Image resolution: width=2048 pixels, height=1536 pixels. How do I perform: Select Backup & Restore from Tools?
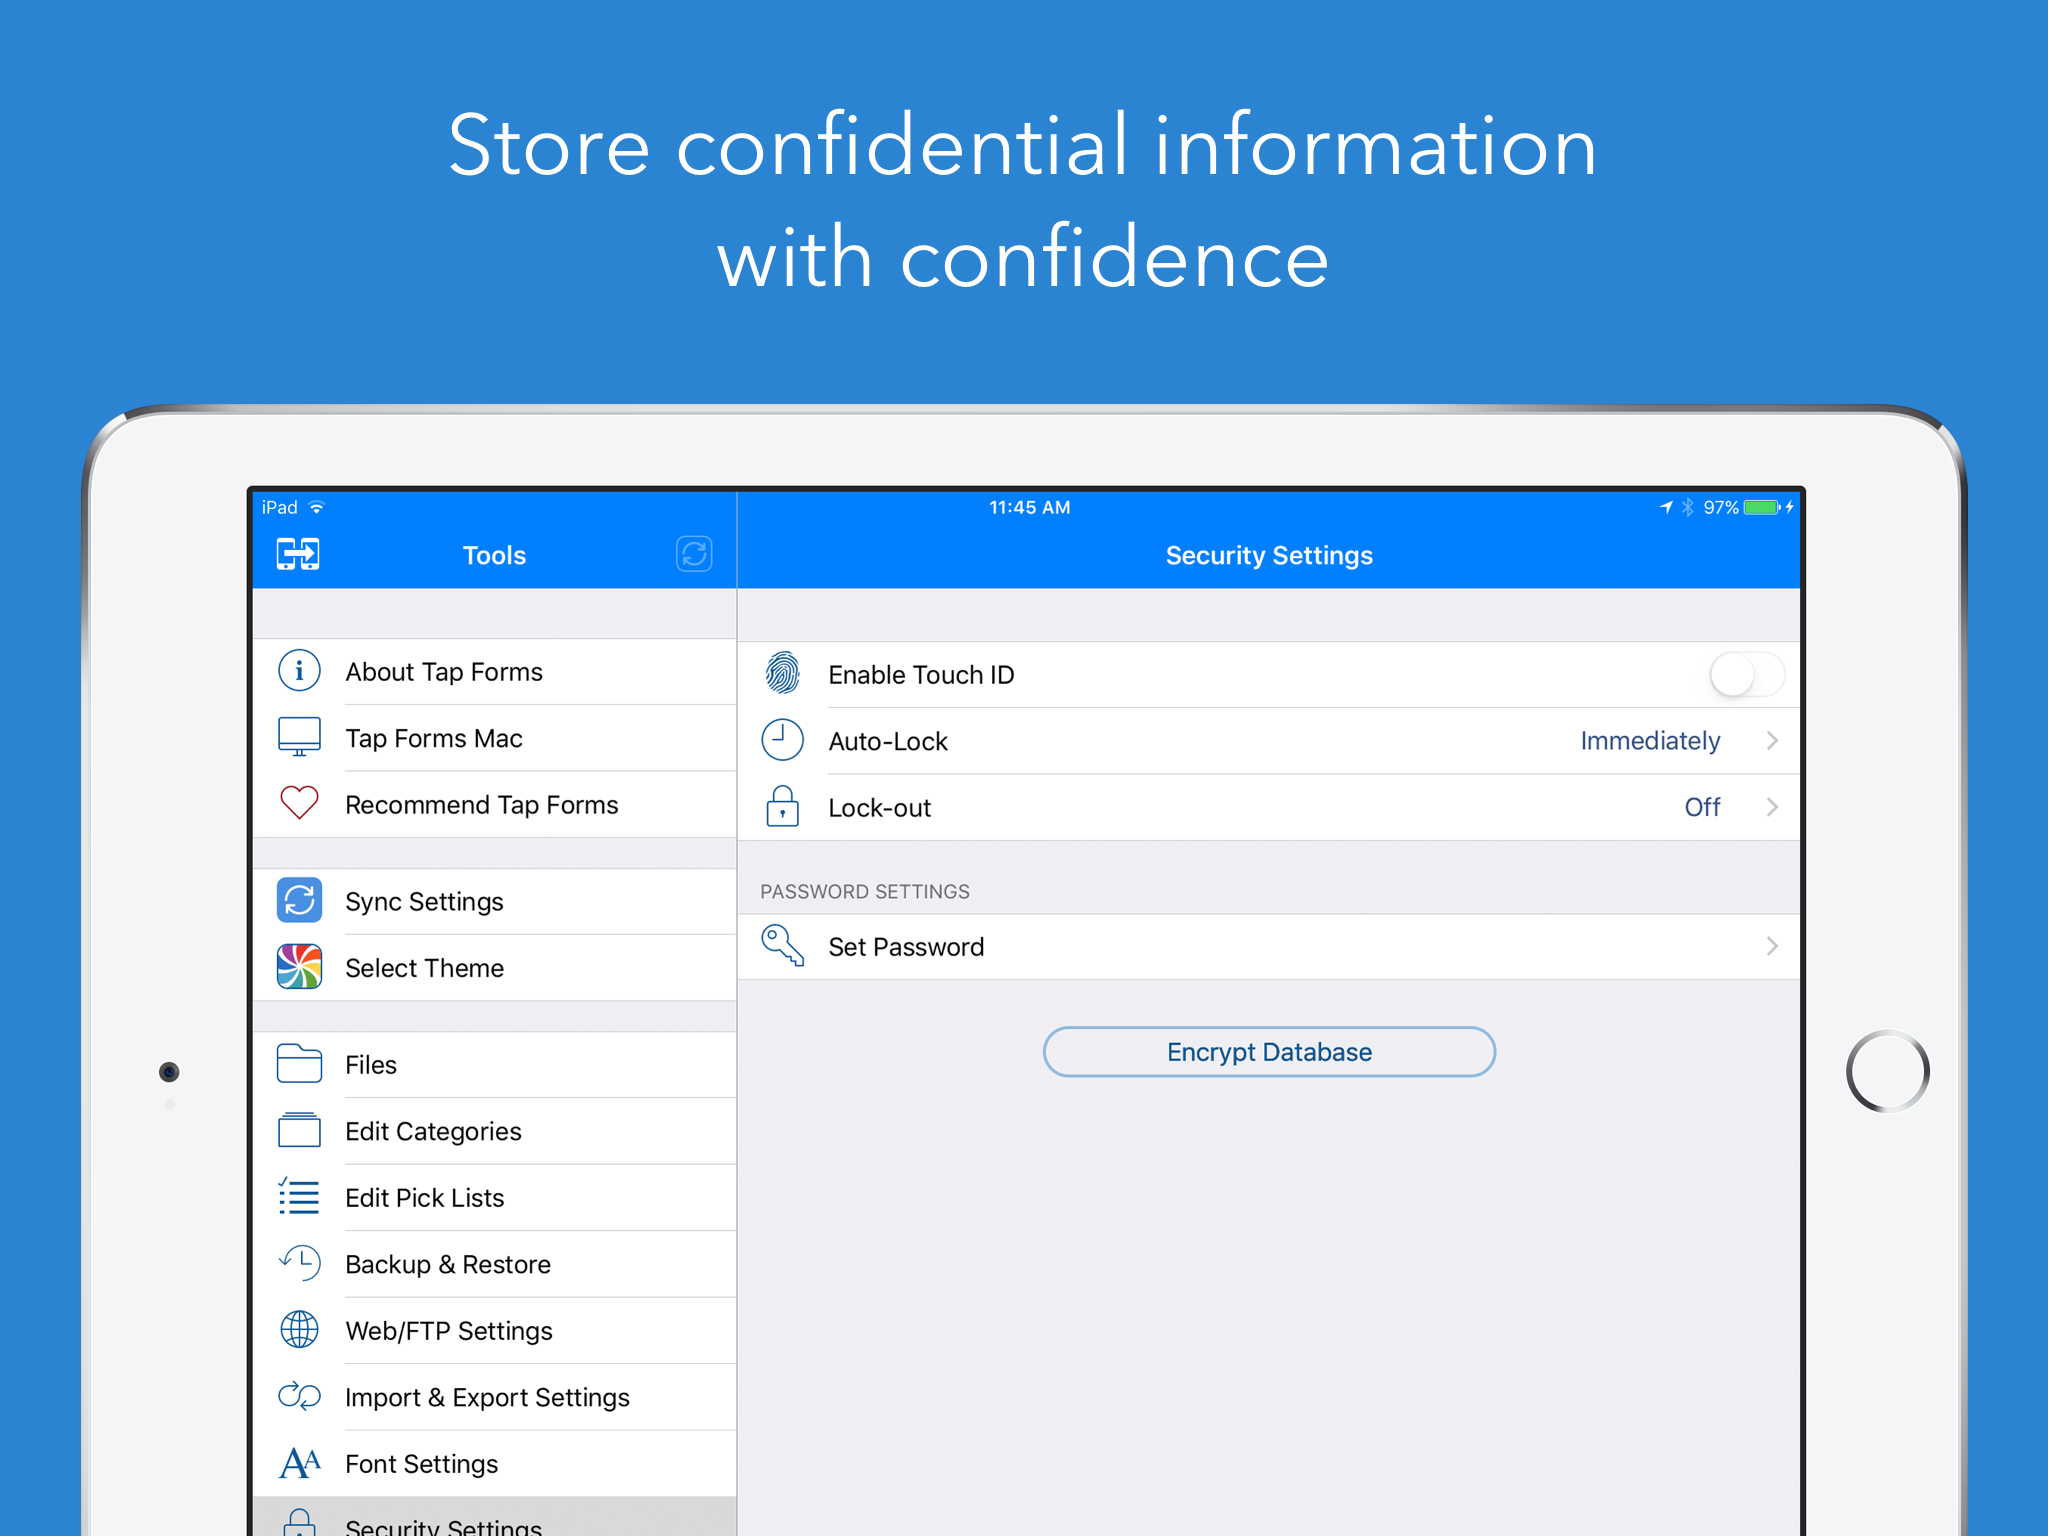tap(447, 1265)
